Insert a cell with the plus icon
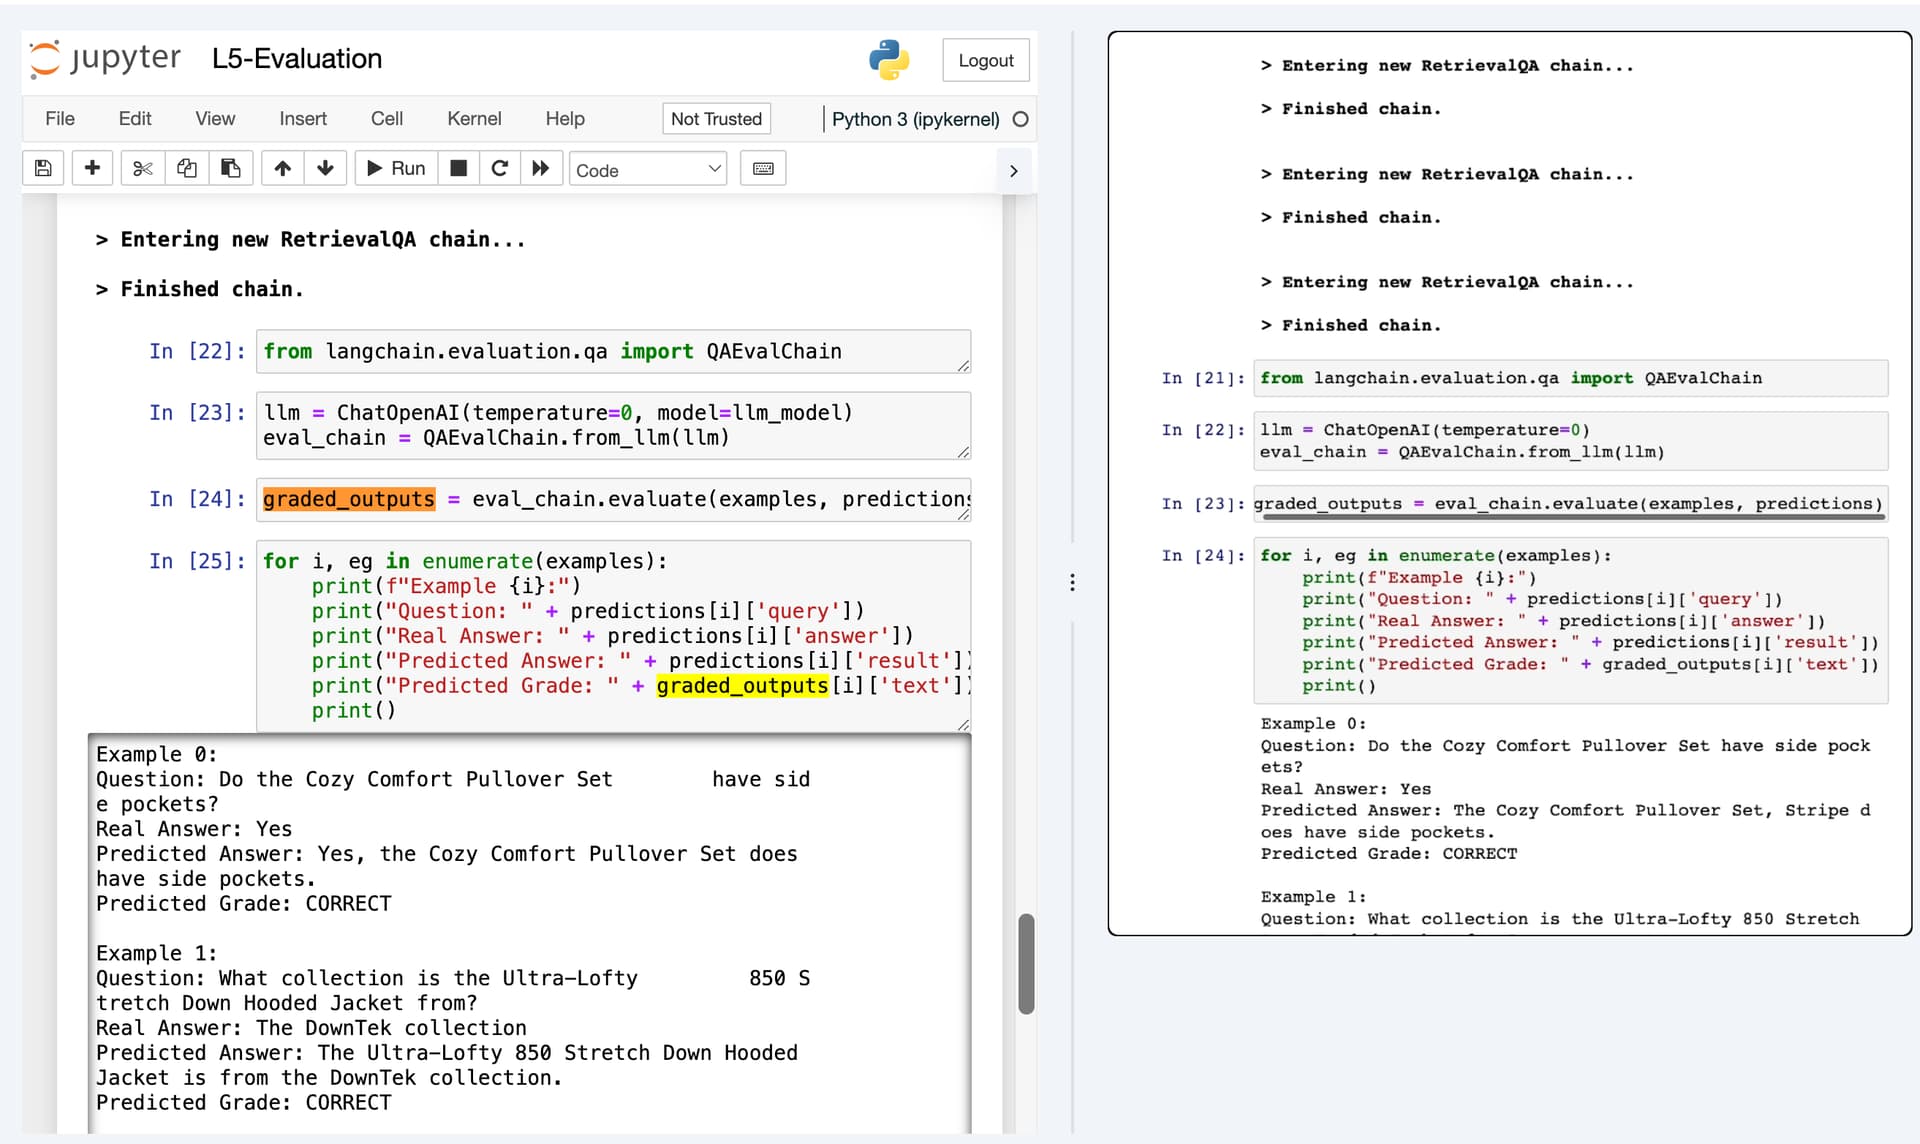The image size is (1920, 1144). click(92, 169)
